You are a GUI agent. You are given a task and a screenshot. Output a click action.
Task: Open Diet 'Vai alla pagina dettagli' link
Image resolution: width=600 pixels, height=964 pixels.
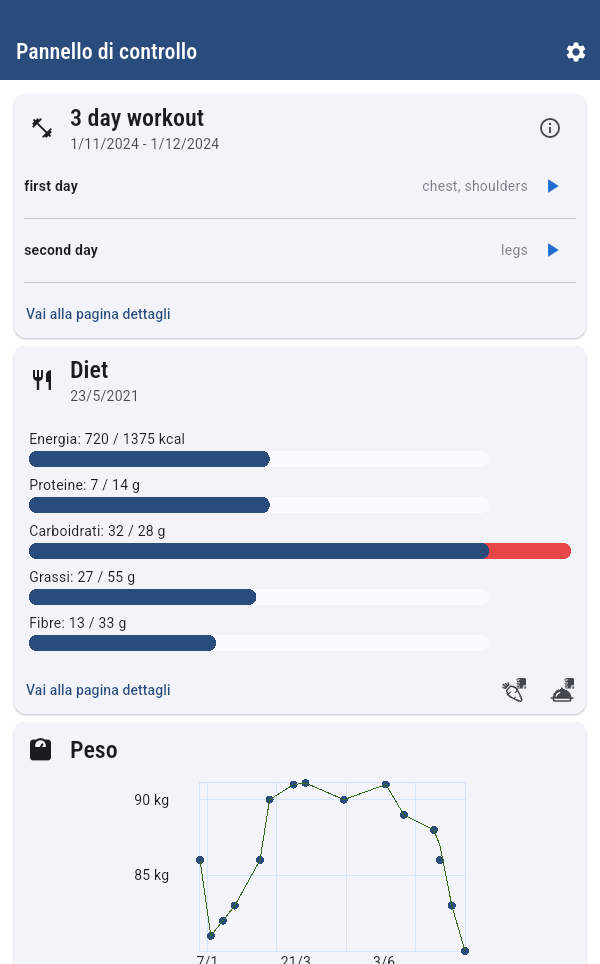point(98,690)
